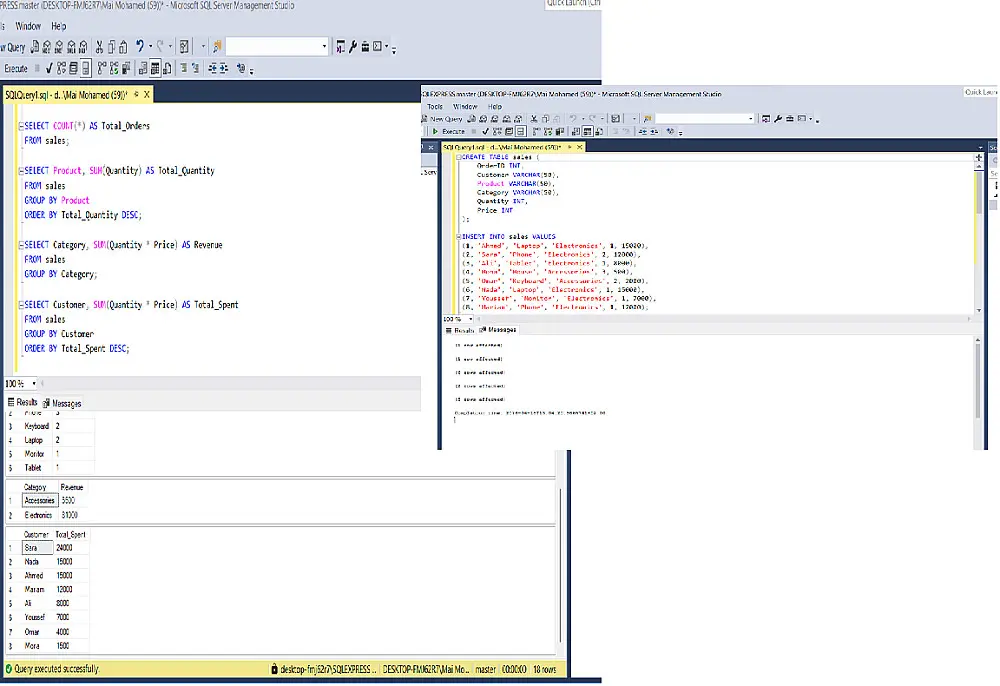Open Window menu in left window

pyautogui.click(x=28, y=26)
